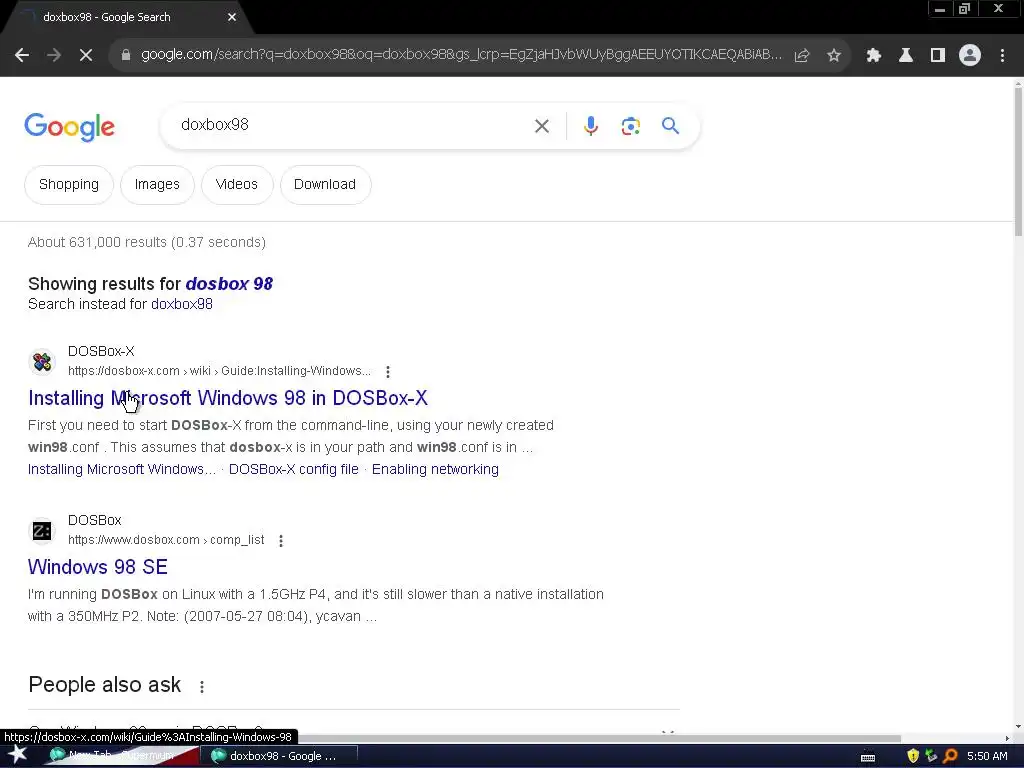Close the doxbox98 Google Search tab

pos(232,17)
